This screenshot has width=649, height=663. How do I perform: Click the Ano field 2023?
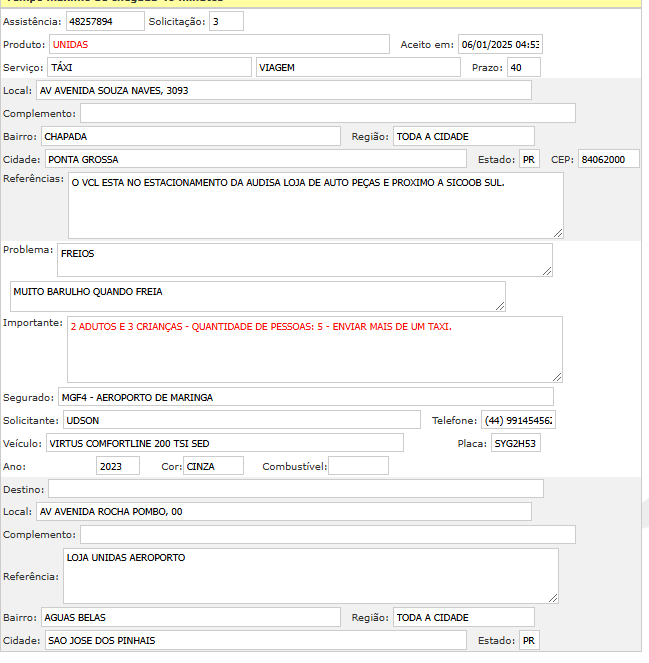[118, 466]
